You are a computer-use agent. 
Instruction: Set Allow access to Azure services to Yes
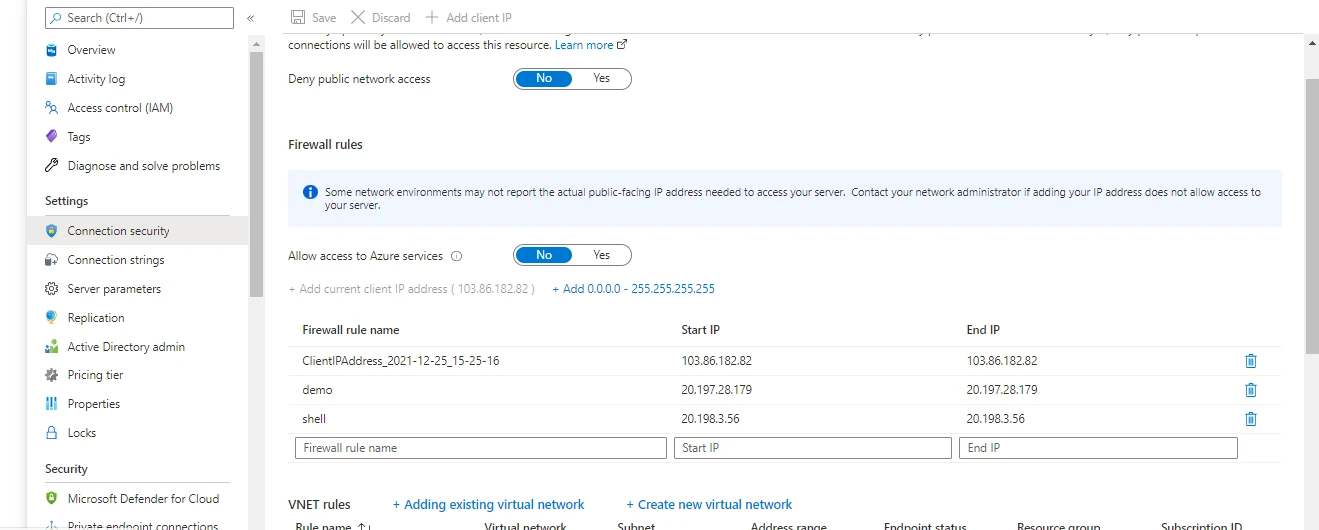601,255
